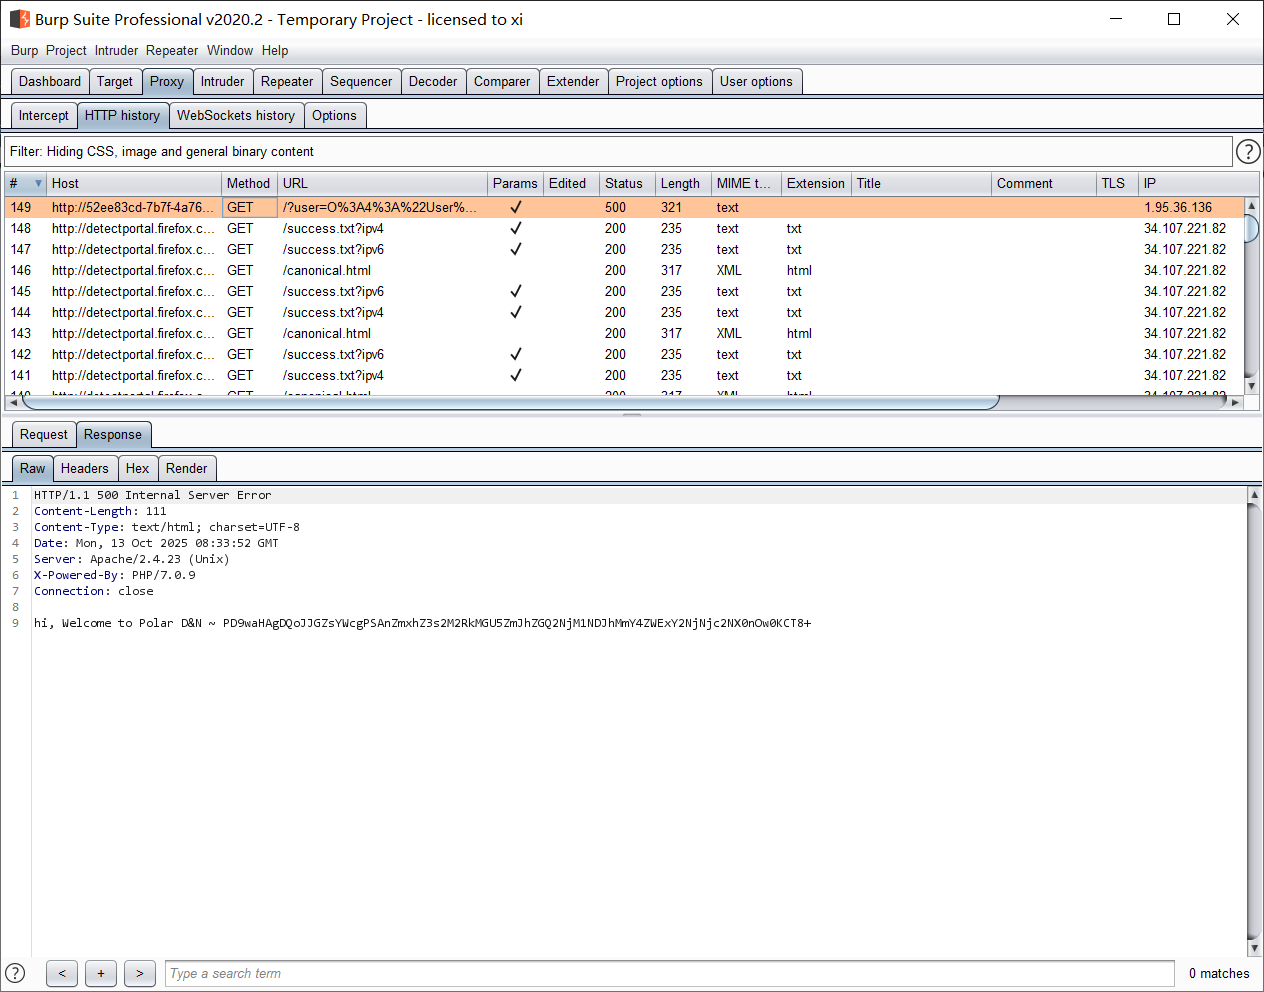Image resolution: width=1264 pixels, height=992 pixels.
Task: Select history row number 143
Action: [x=624, y=334]
